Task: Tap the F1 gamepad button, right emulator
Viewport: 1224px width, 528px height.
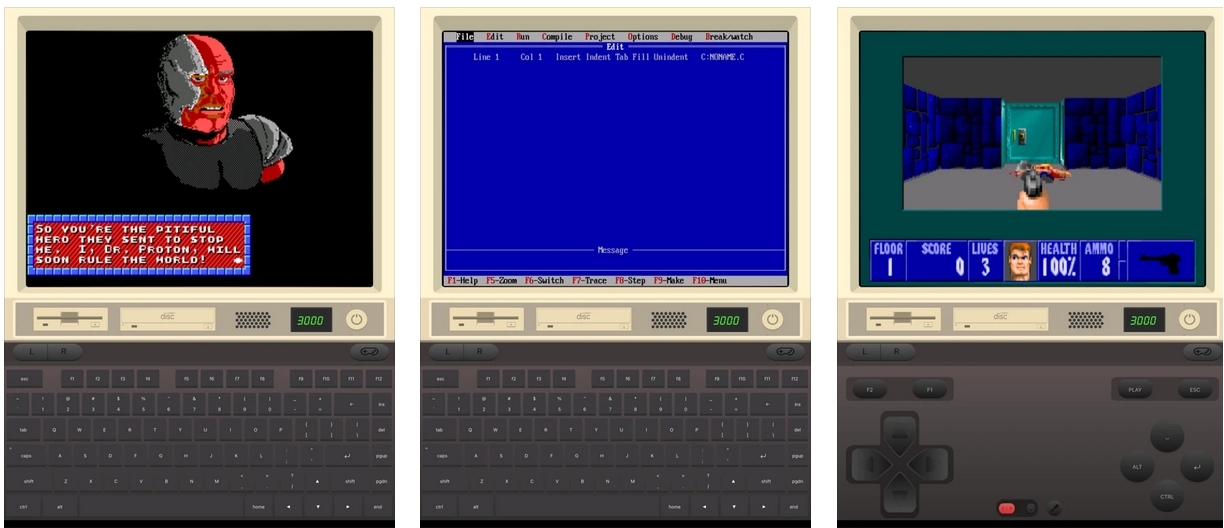Action: [x=929, y=390]
